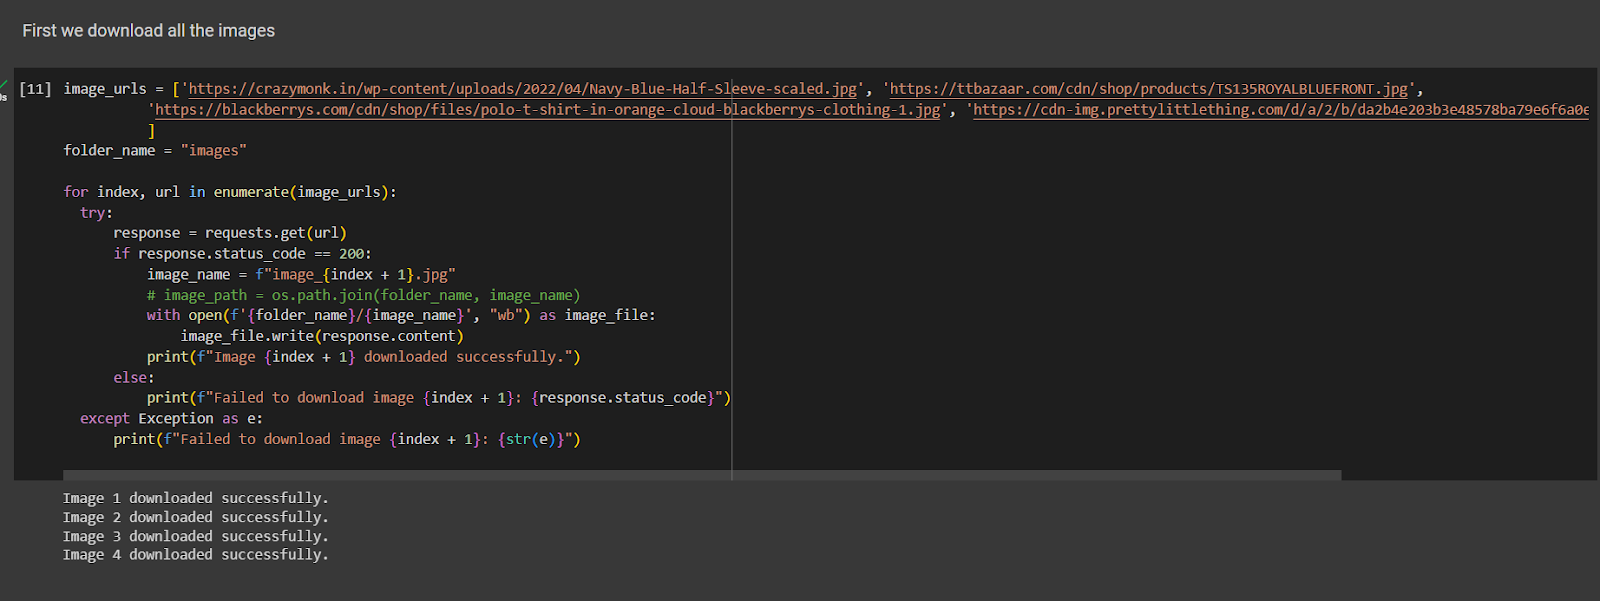Click the horizontal scrollbar under the code cell
Screen dimensions: 1600x601
[702, 475]
